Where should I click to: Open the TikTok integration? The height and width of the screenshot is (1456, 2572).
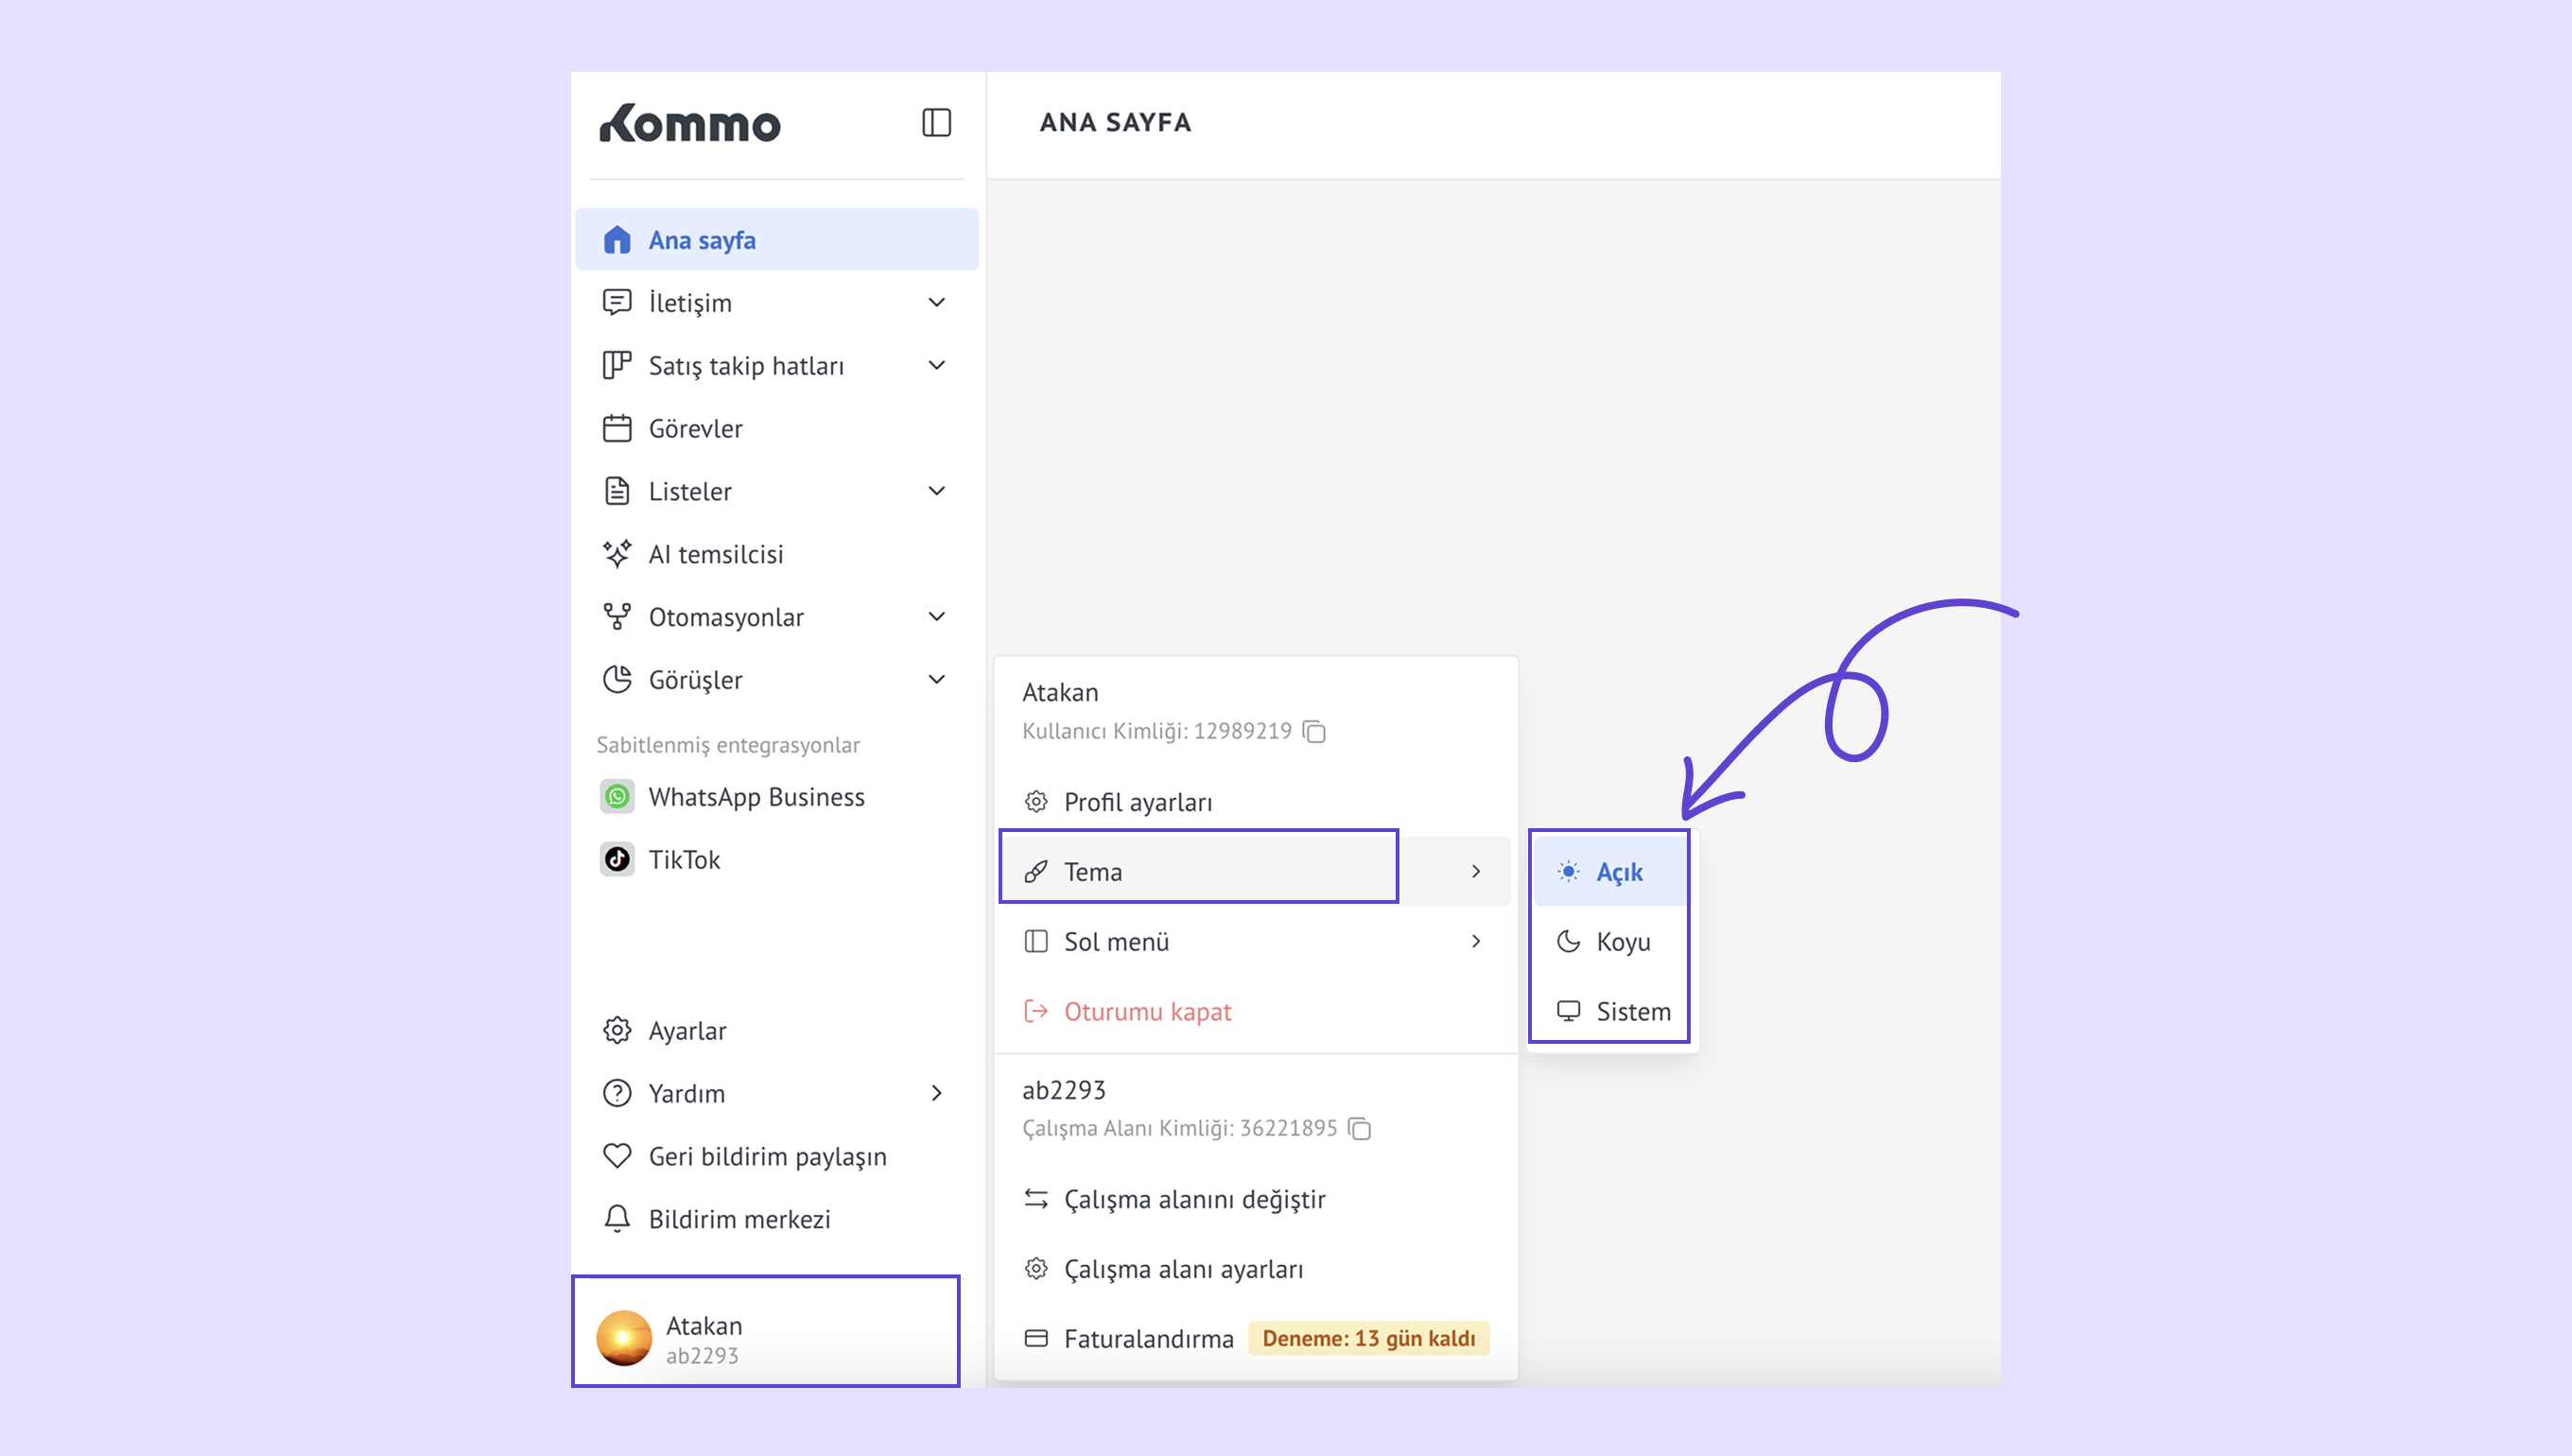(x=684, y=860)
